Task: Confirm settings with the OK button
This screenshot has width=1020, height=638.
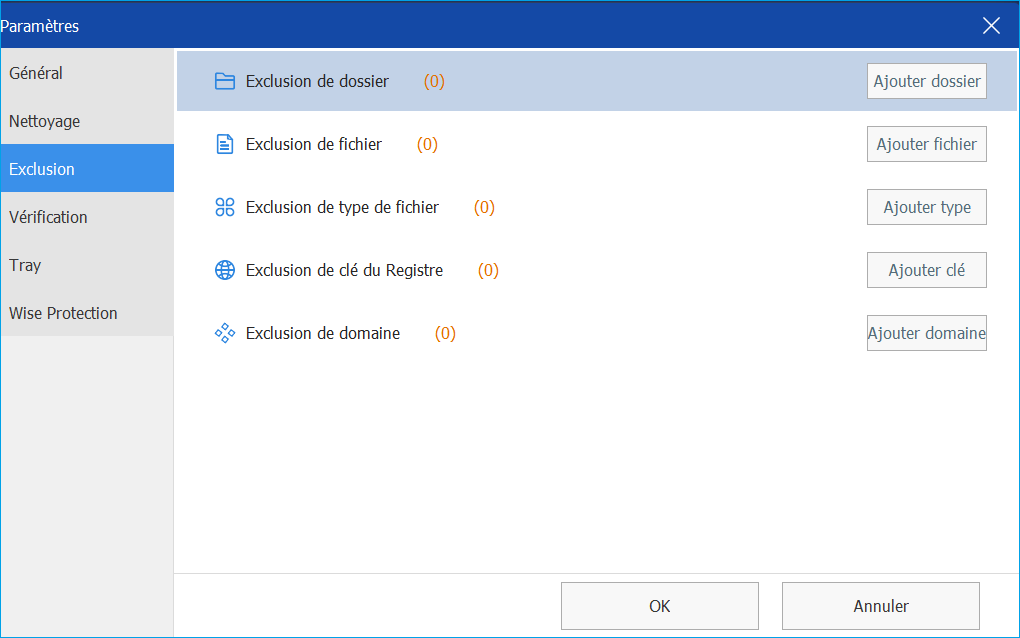Action: [660, 606]
